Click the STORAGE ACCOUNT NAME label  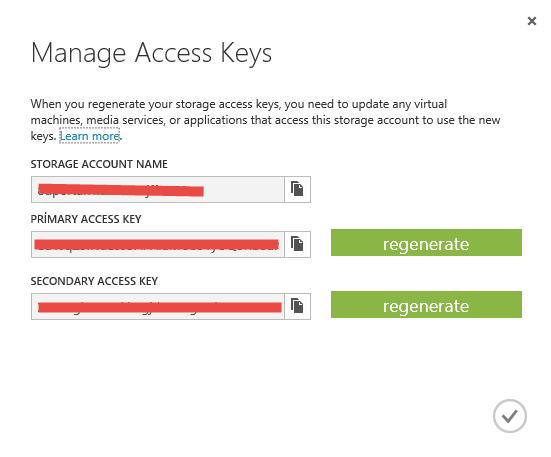tap(99, 164)
